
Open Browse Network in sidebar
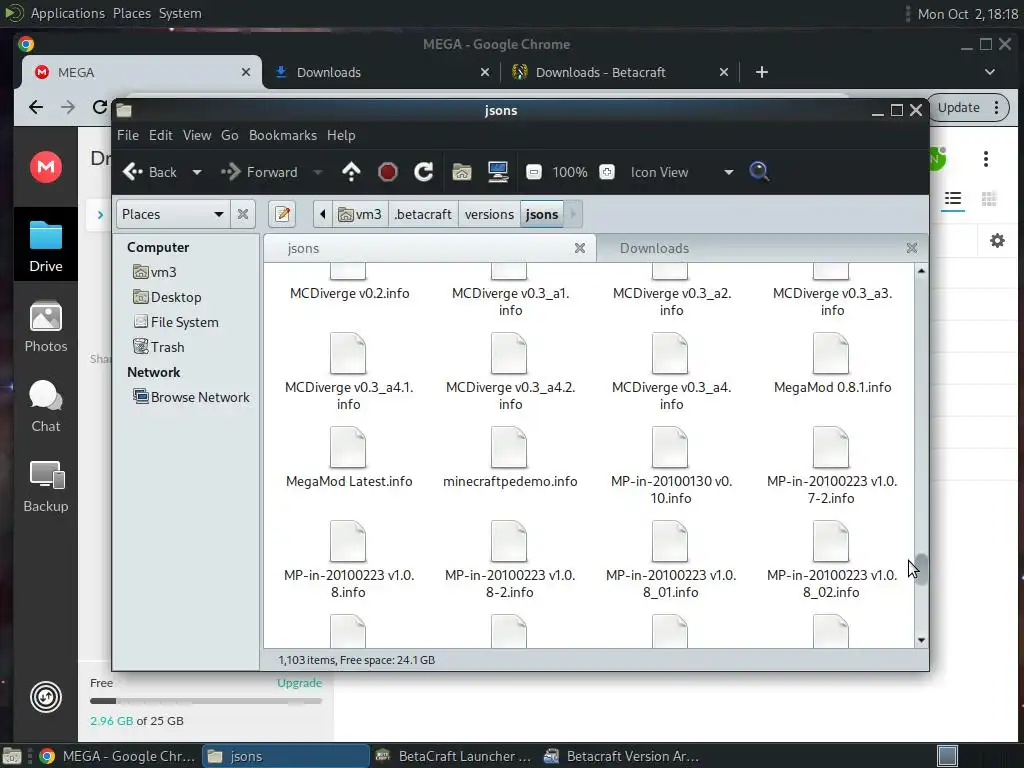pos(191,397)
